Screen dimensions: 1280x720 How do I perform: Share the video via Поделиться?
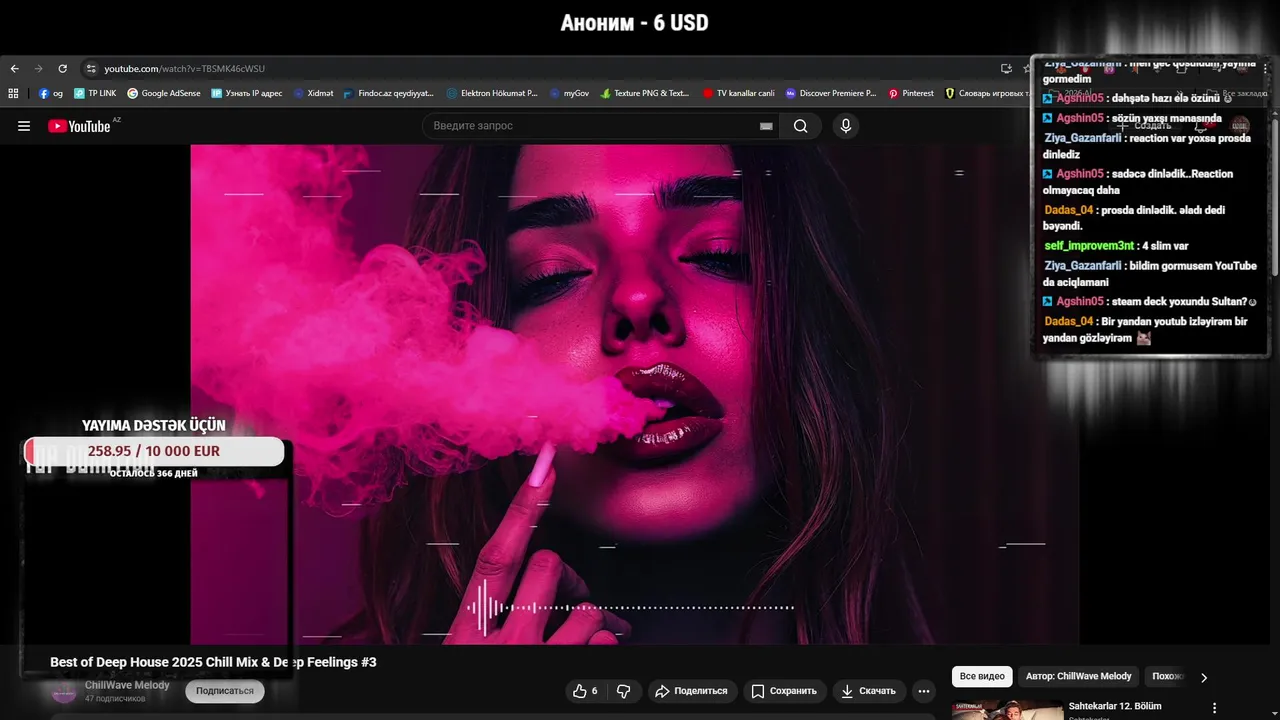click(x=692, y=691)
